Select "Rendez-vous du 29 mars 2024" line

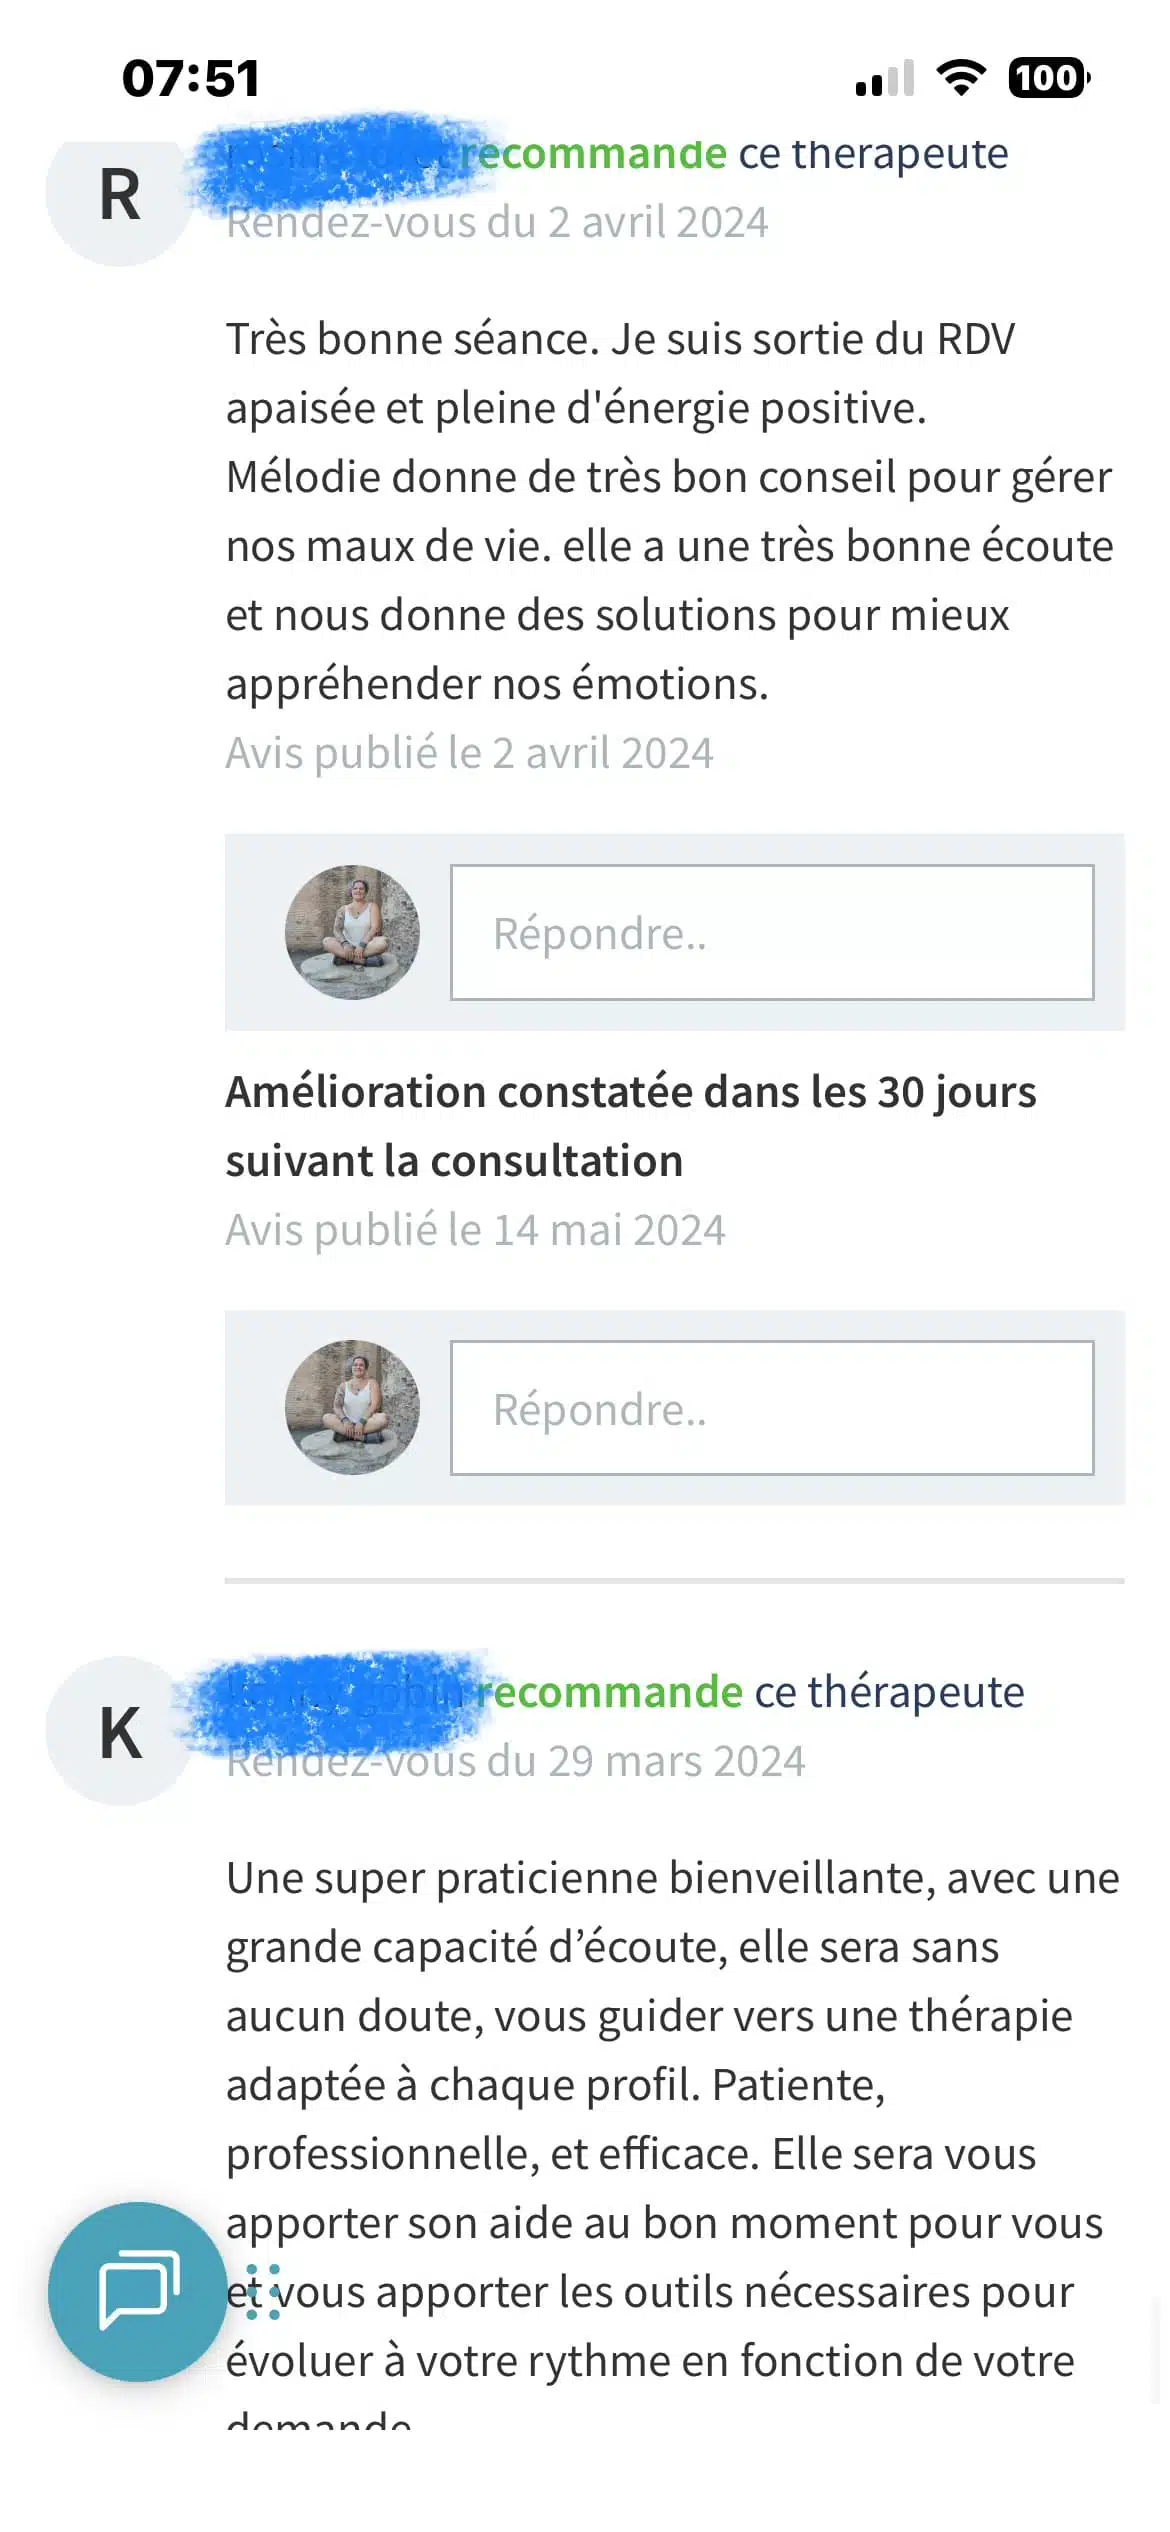[x=515, y=1761]
